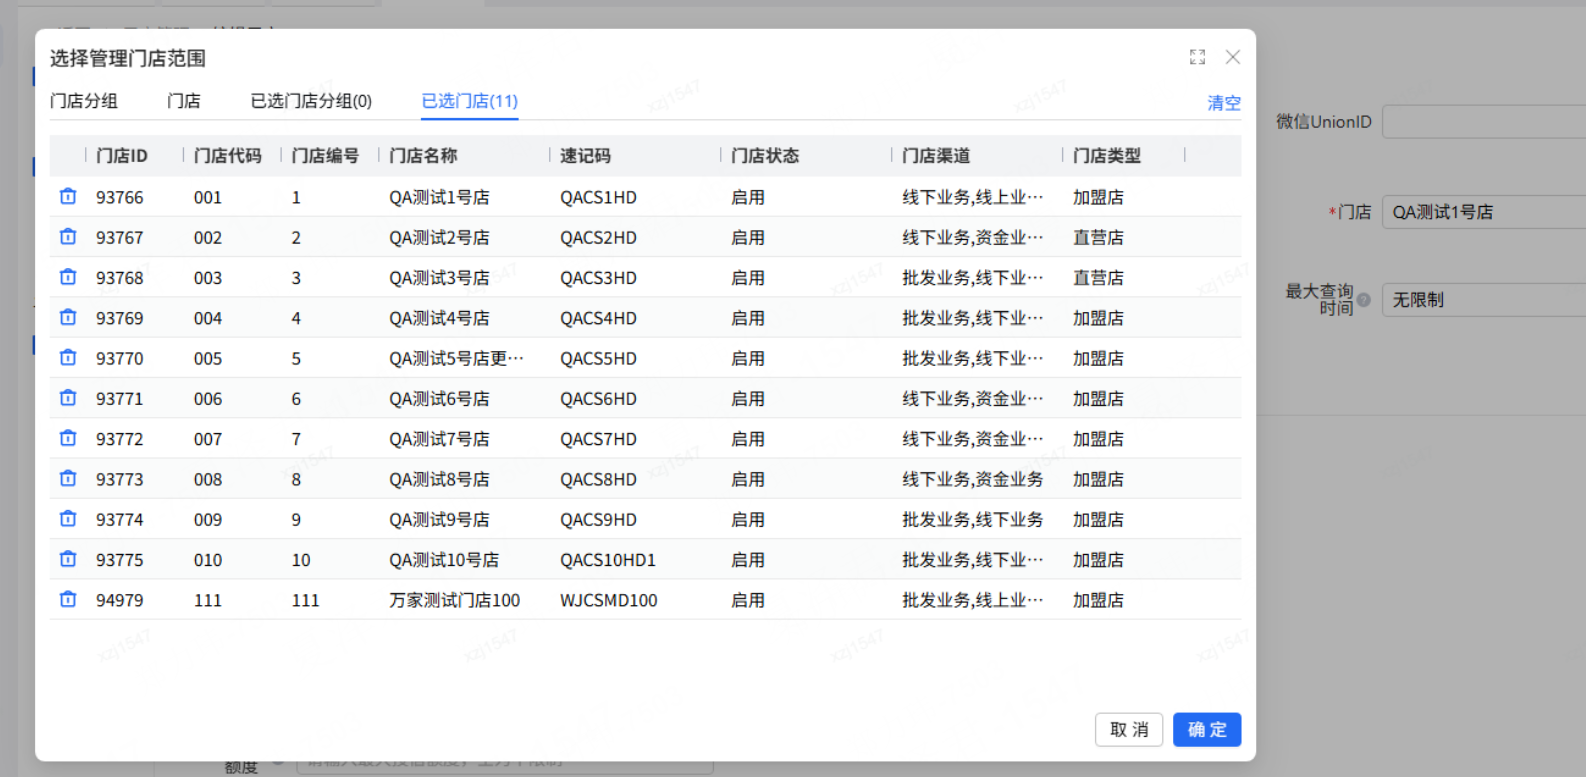Click the mnemonic code QACS2HD

(x=598, y=237)
